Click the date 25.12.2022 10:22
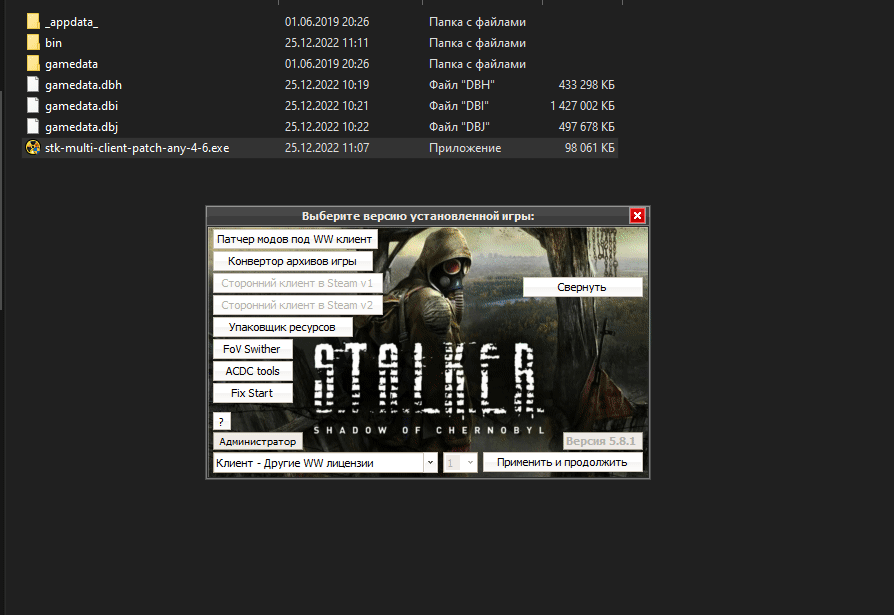 pos(327,127)
